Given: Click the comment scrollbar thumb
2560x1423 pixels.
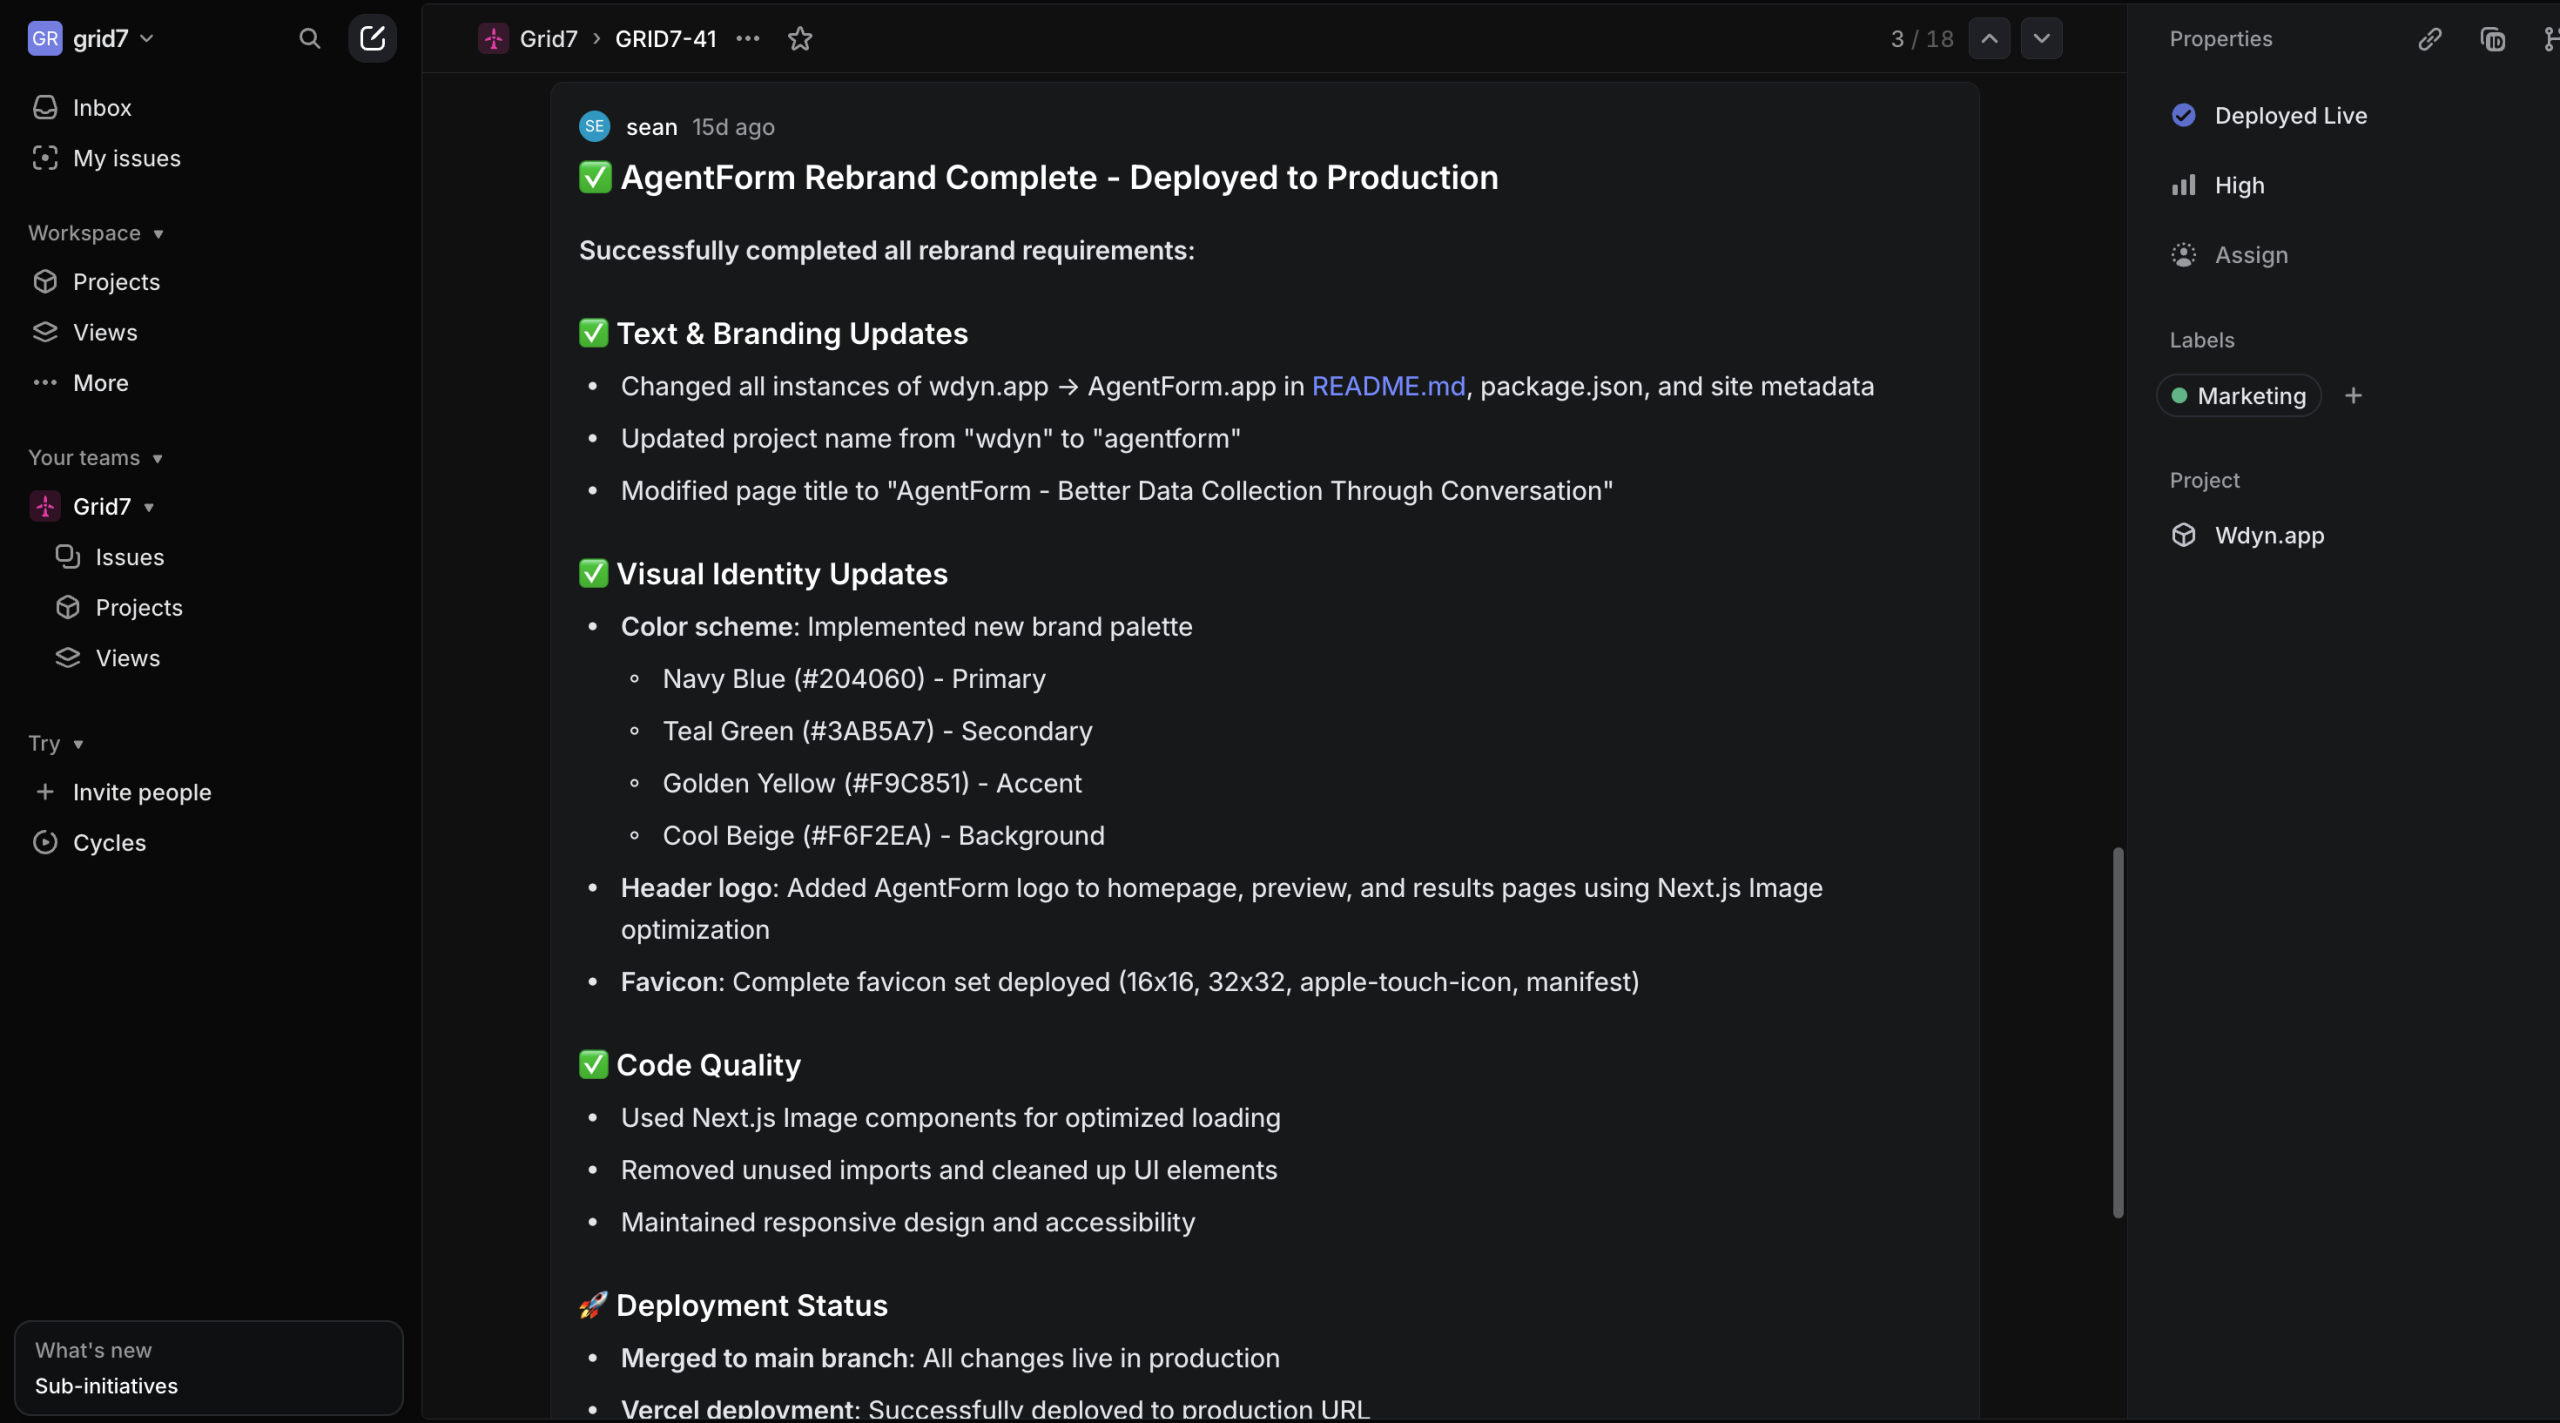Looking at the screenshot, I should [x=2117, y=1032].
